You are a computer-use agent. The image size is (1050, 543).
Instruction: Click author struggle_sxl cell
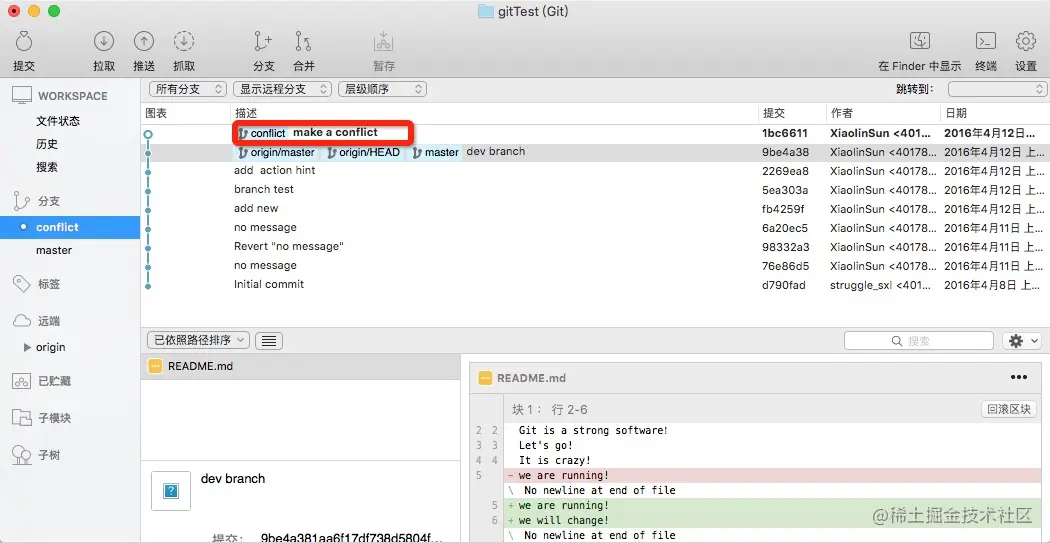pos(880,285)
